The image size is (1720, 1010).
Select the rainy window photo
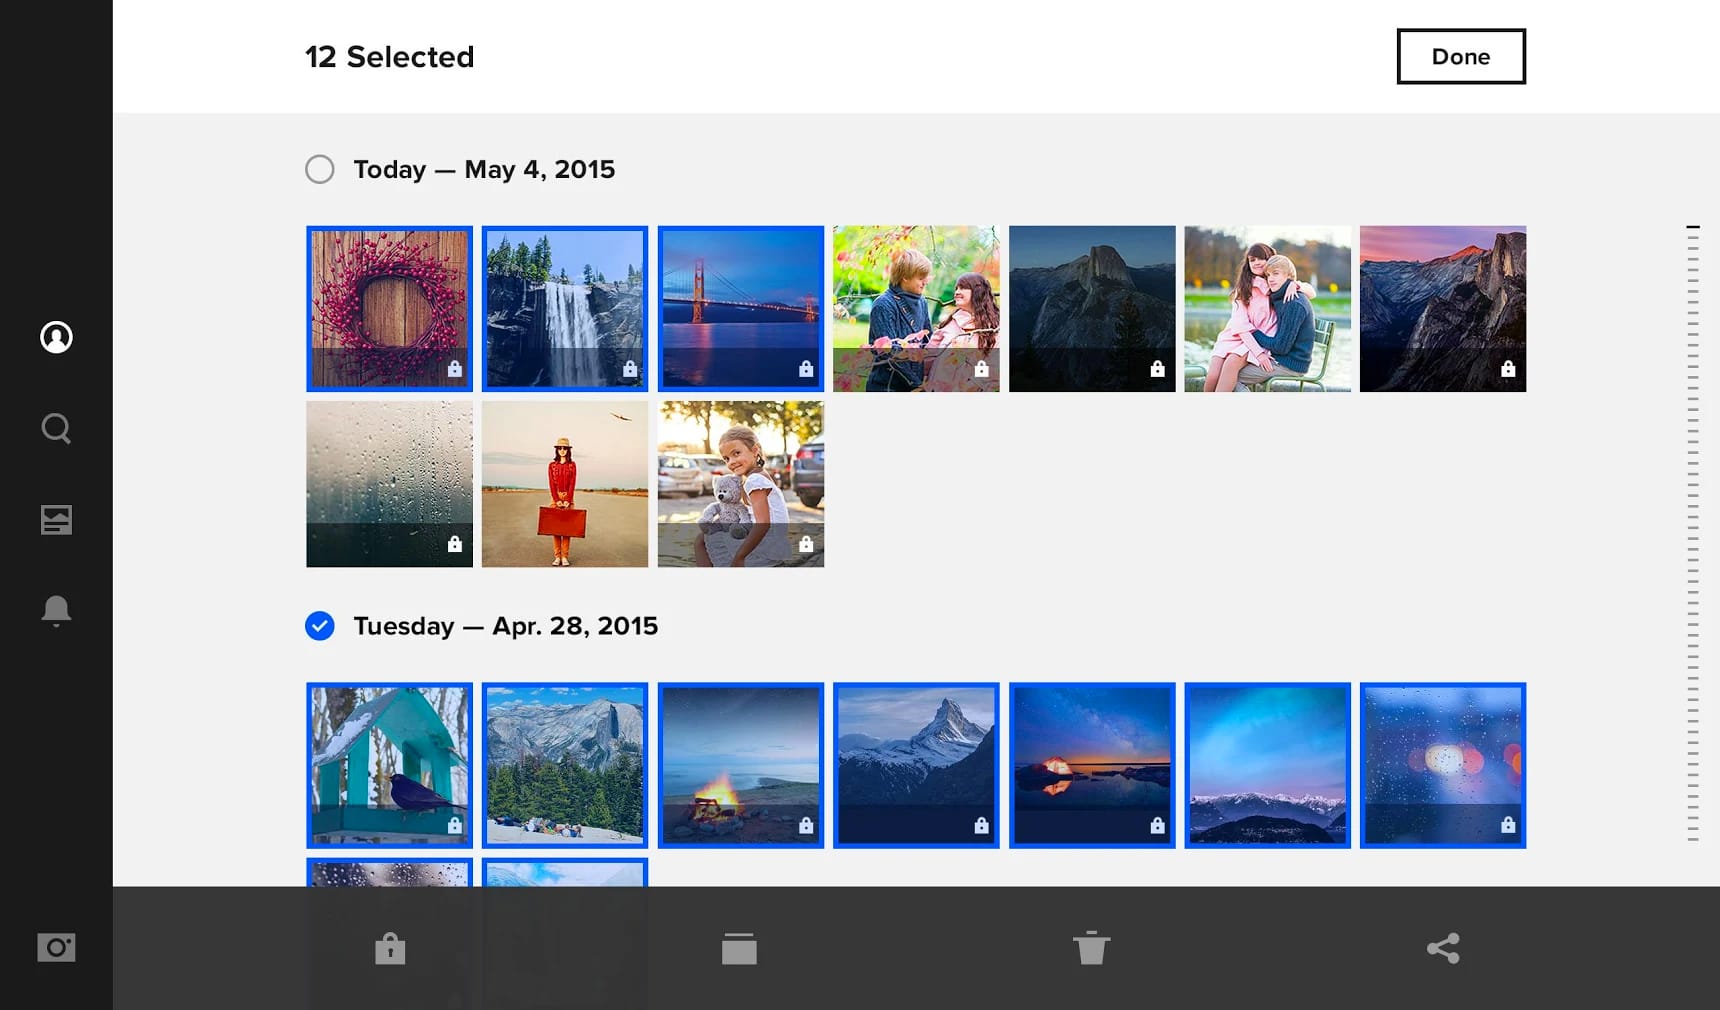389,484
